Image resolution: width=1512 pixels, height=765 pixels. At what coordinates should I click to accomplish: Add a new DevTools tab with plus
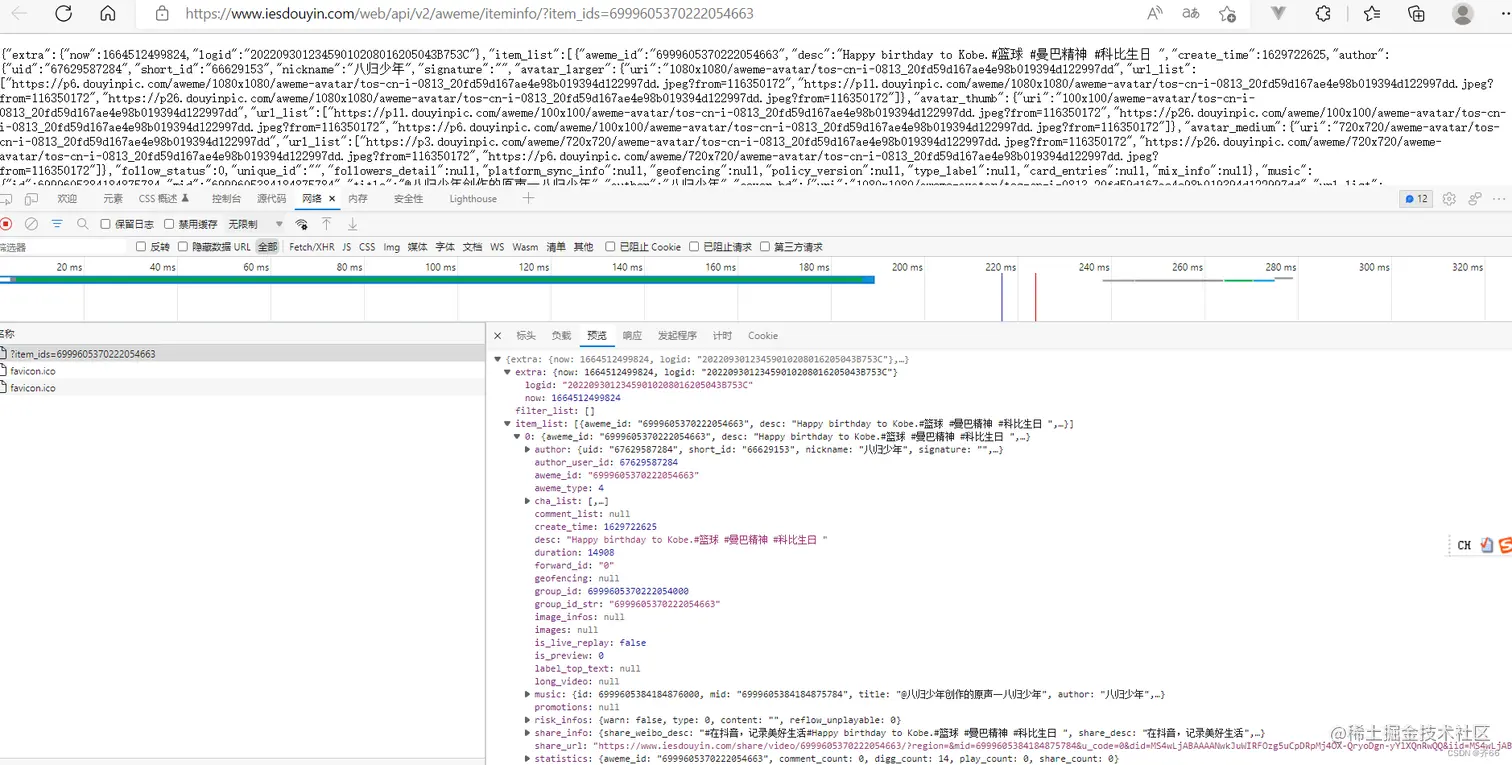tap(529, 199)
